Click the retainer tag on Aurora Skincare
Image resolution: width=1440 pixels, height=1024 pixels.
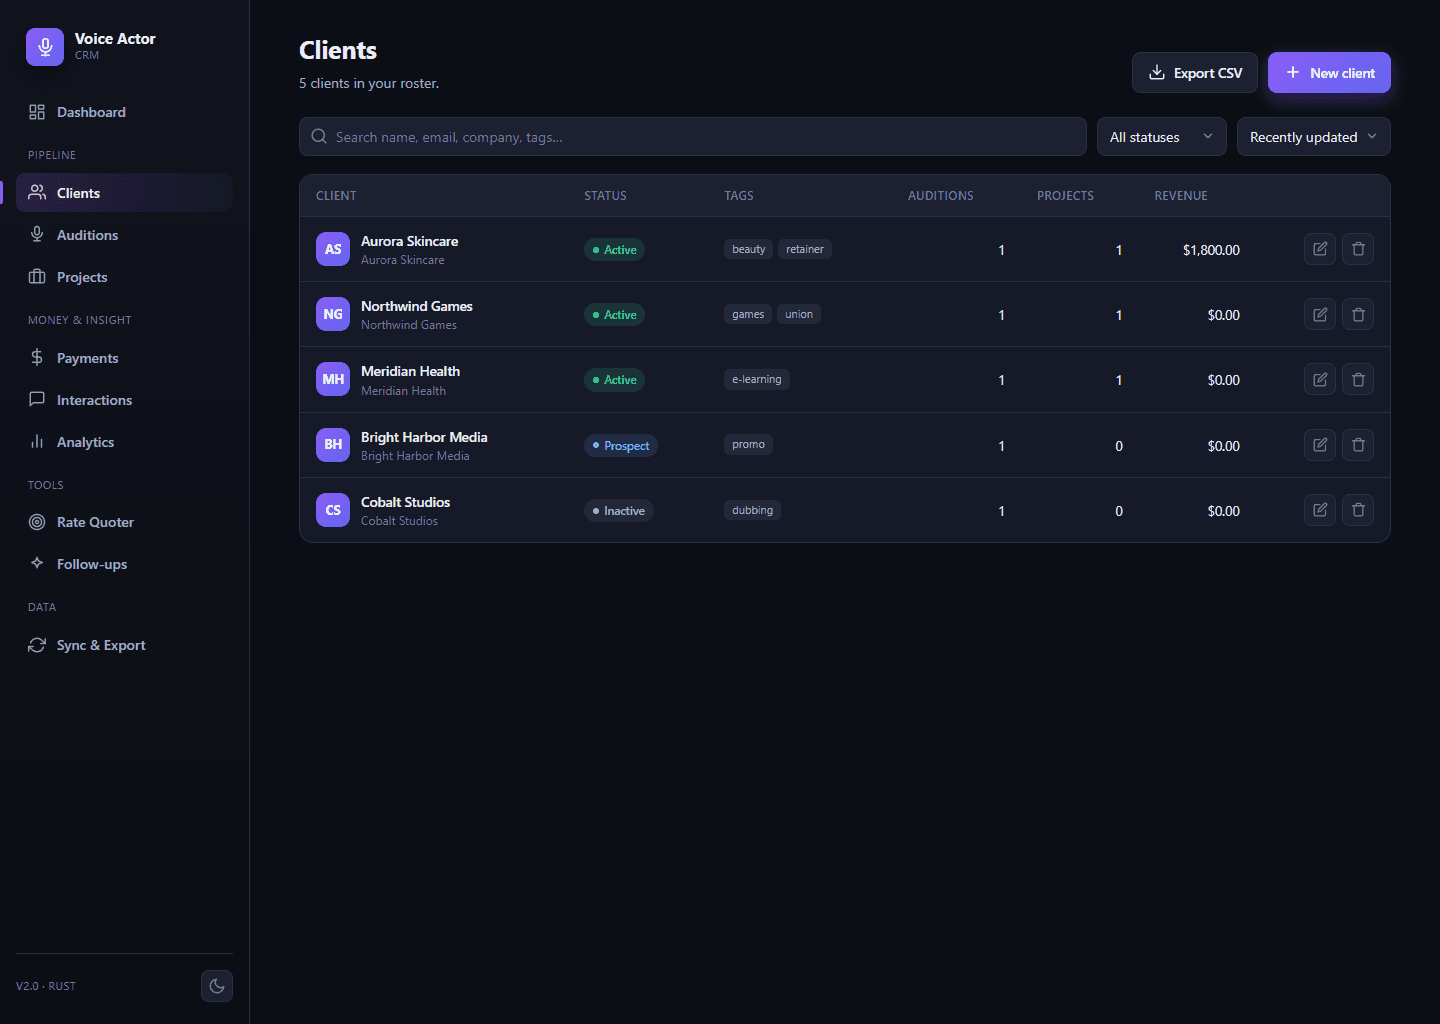coord(805,249)
